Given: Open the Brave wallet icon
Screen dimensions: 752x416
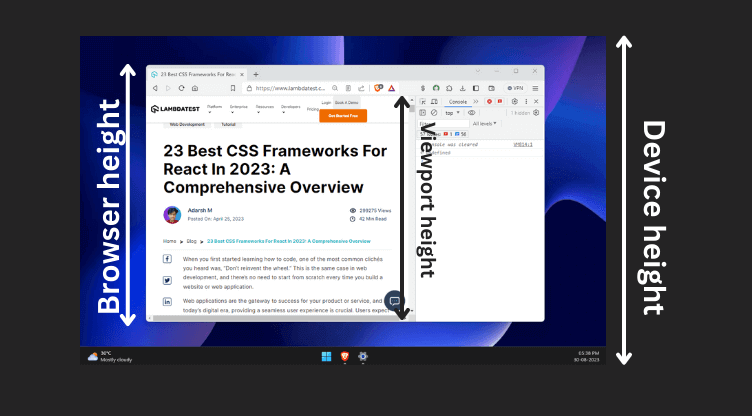Looking at the screenshot, I should click(x=491, y=88).
